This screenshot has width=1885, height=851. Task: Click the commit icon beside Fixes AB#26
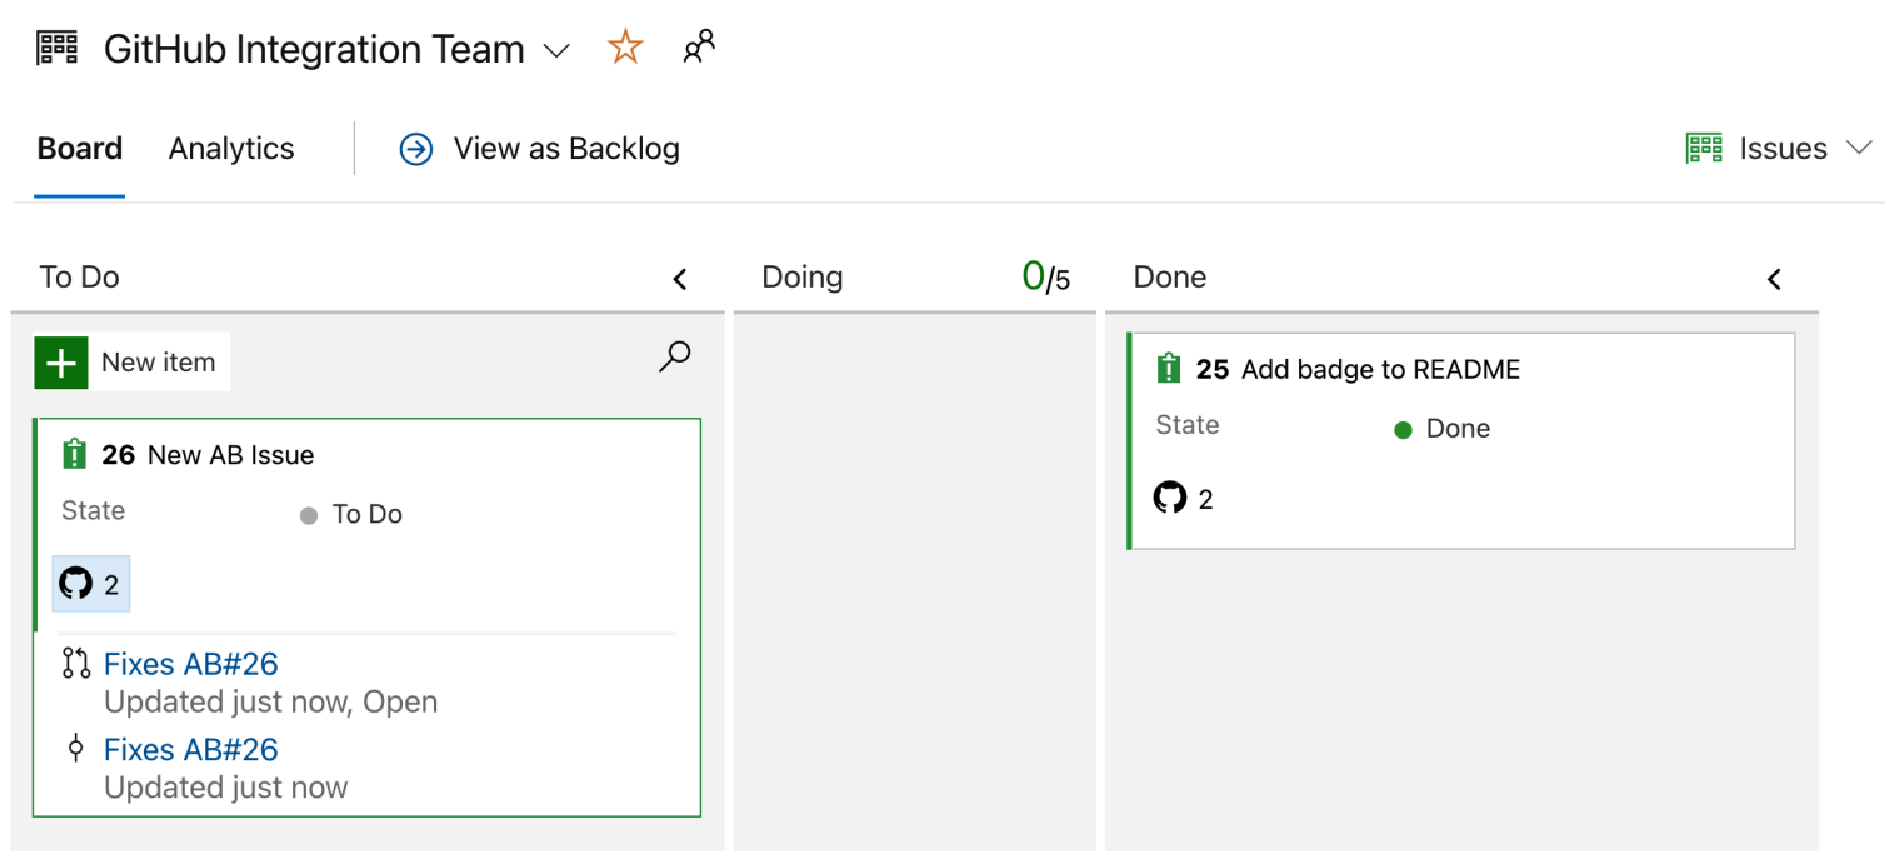pyautogui.click(x=76, y=748)
